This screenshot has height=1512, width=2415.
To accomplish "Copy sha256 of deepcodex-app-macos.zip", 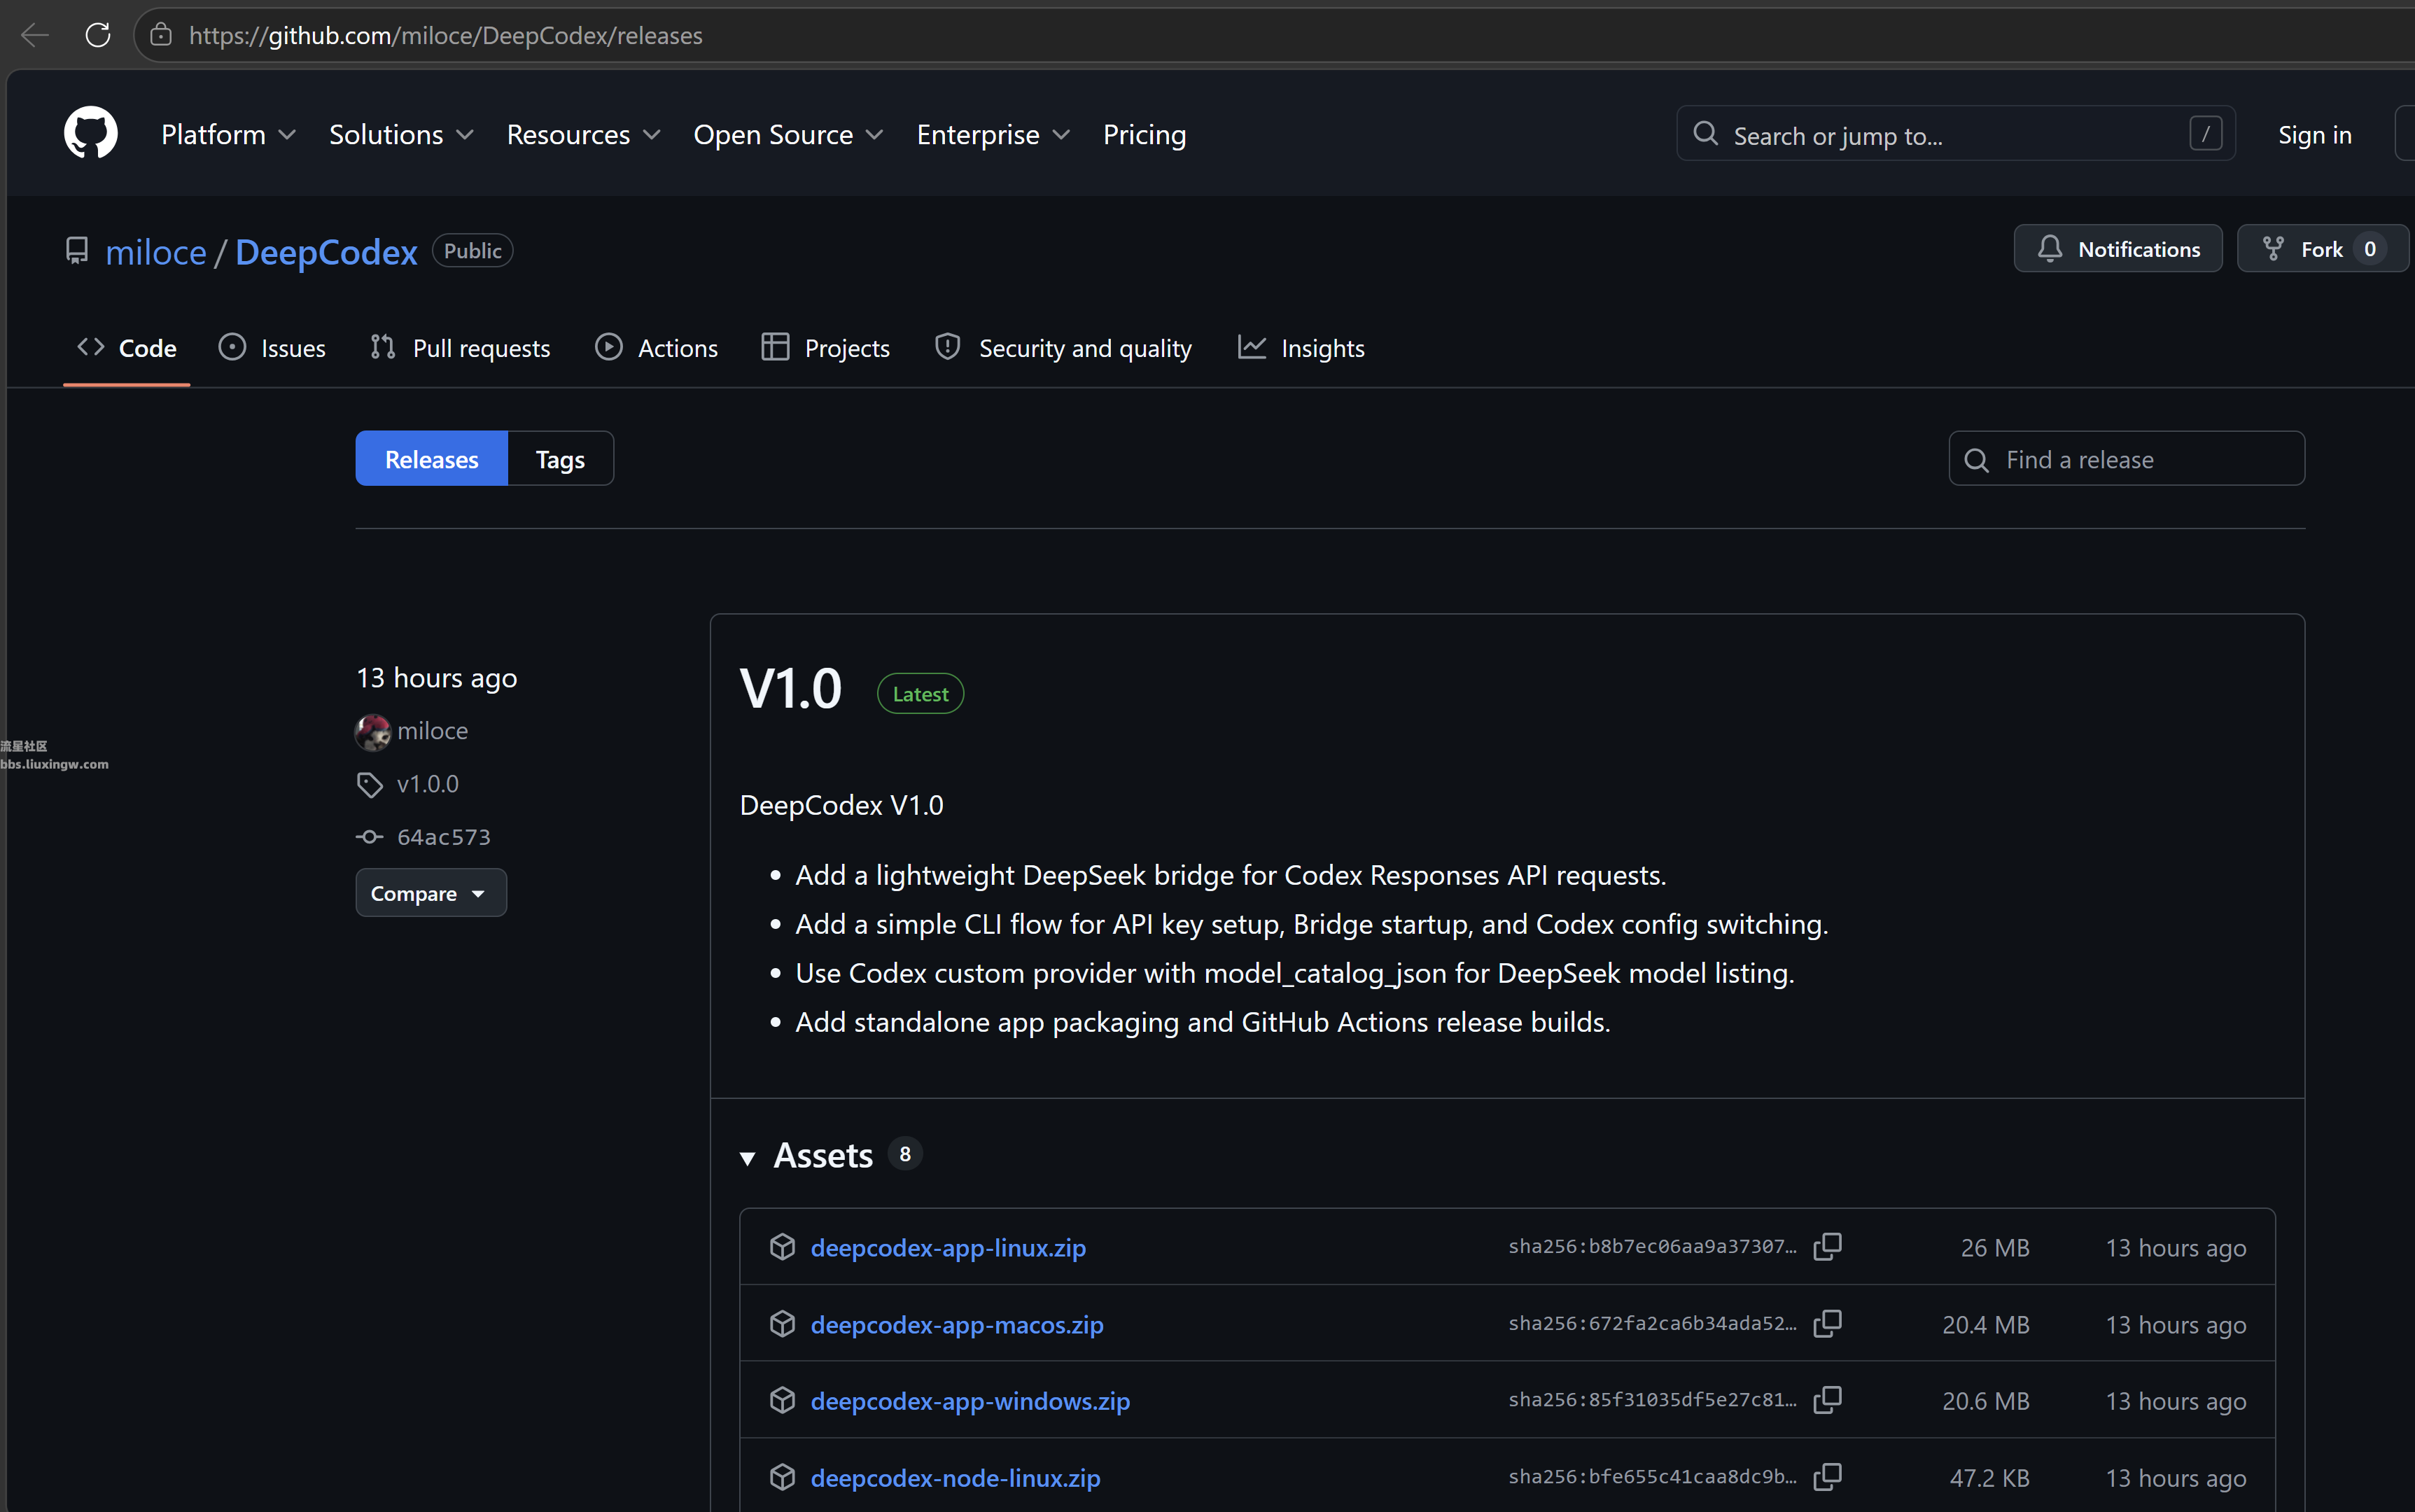I will point(1828,1324).
